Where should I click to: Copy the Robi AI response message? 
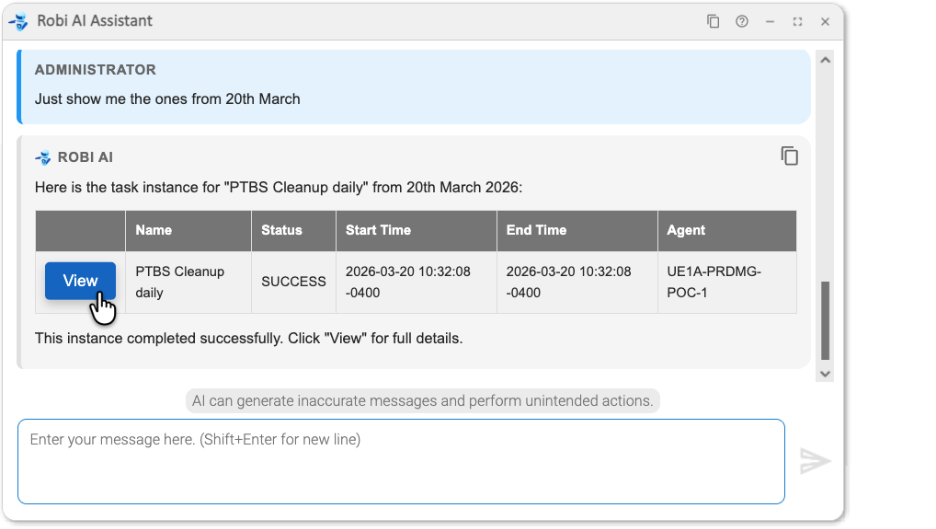pyautogui.click(x=789, y=156)
